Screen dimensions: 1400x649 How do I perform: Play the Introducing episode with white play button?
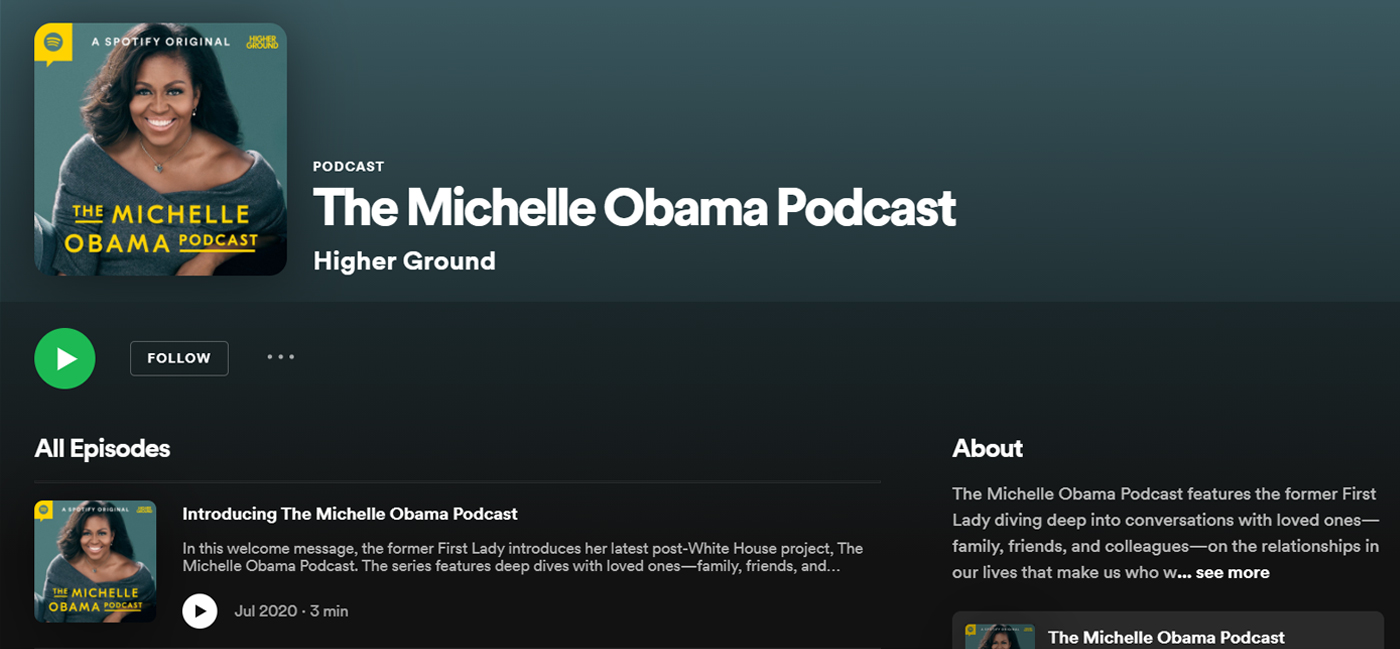[x=200, y=610]
